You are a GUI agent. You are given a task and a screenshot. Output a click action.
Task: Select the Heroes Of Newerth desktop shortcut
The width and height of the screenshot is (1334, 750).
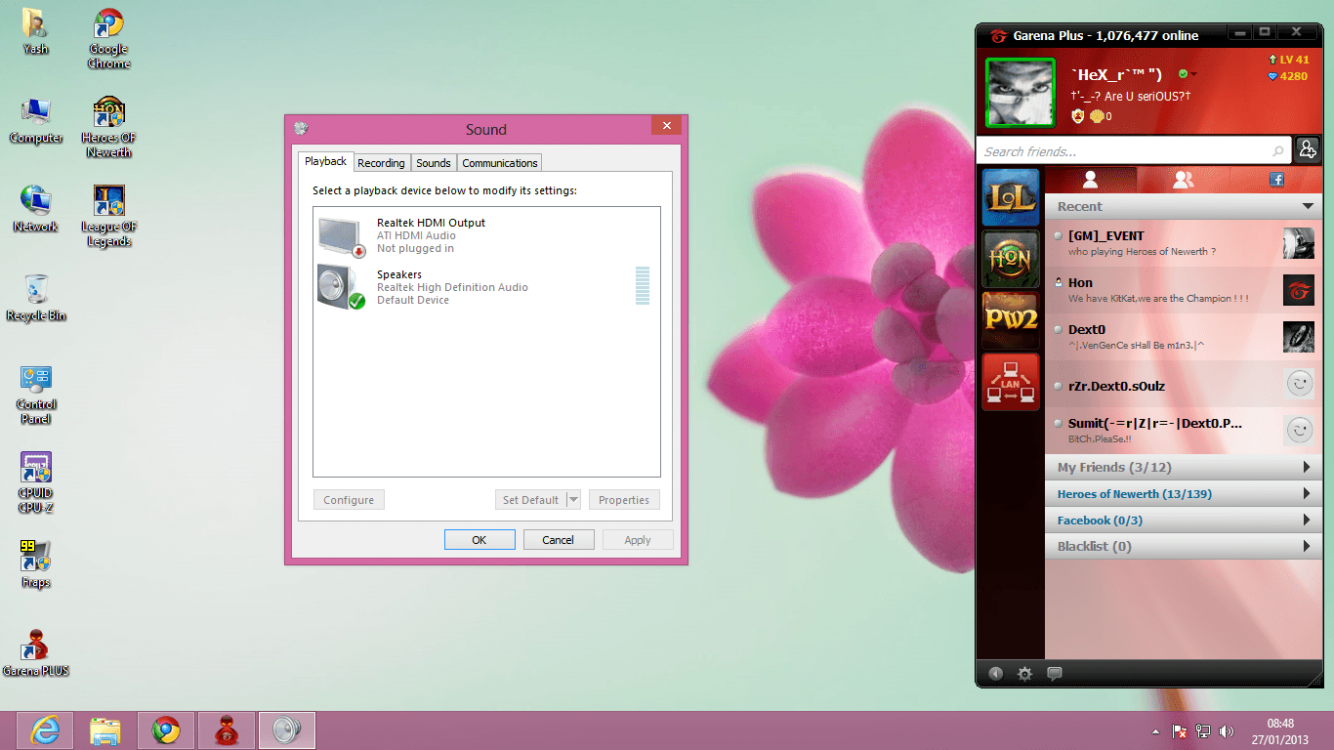(108, 126)
